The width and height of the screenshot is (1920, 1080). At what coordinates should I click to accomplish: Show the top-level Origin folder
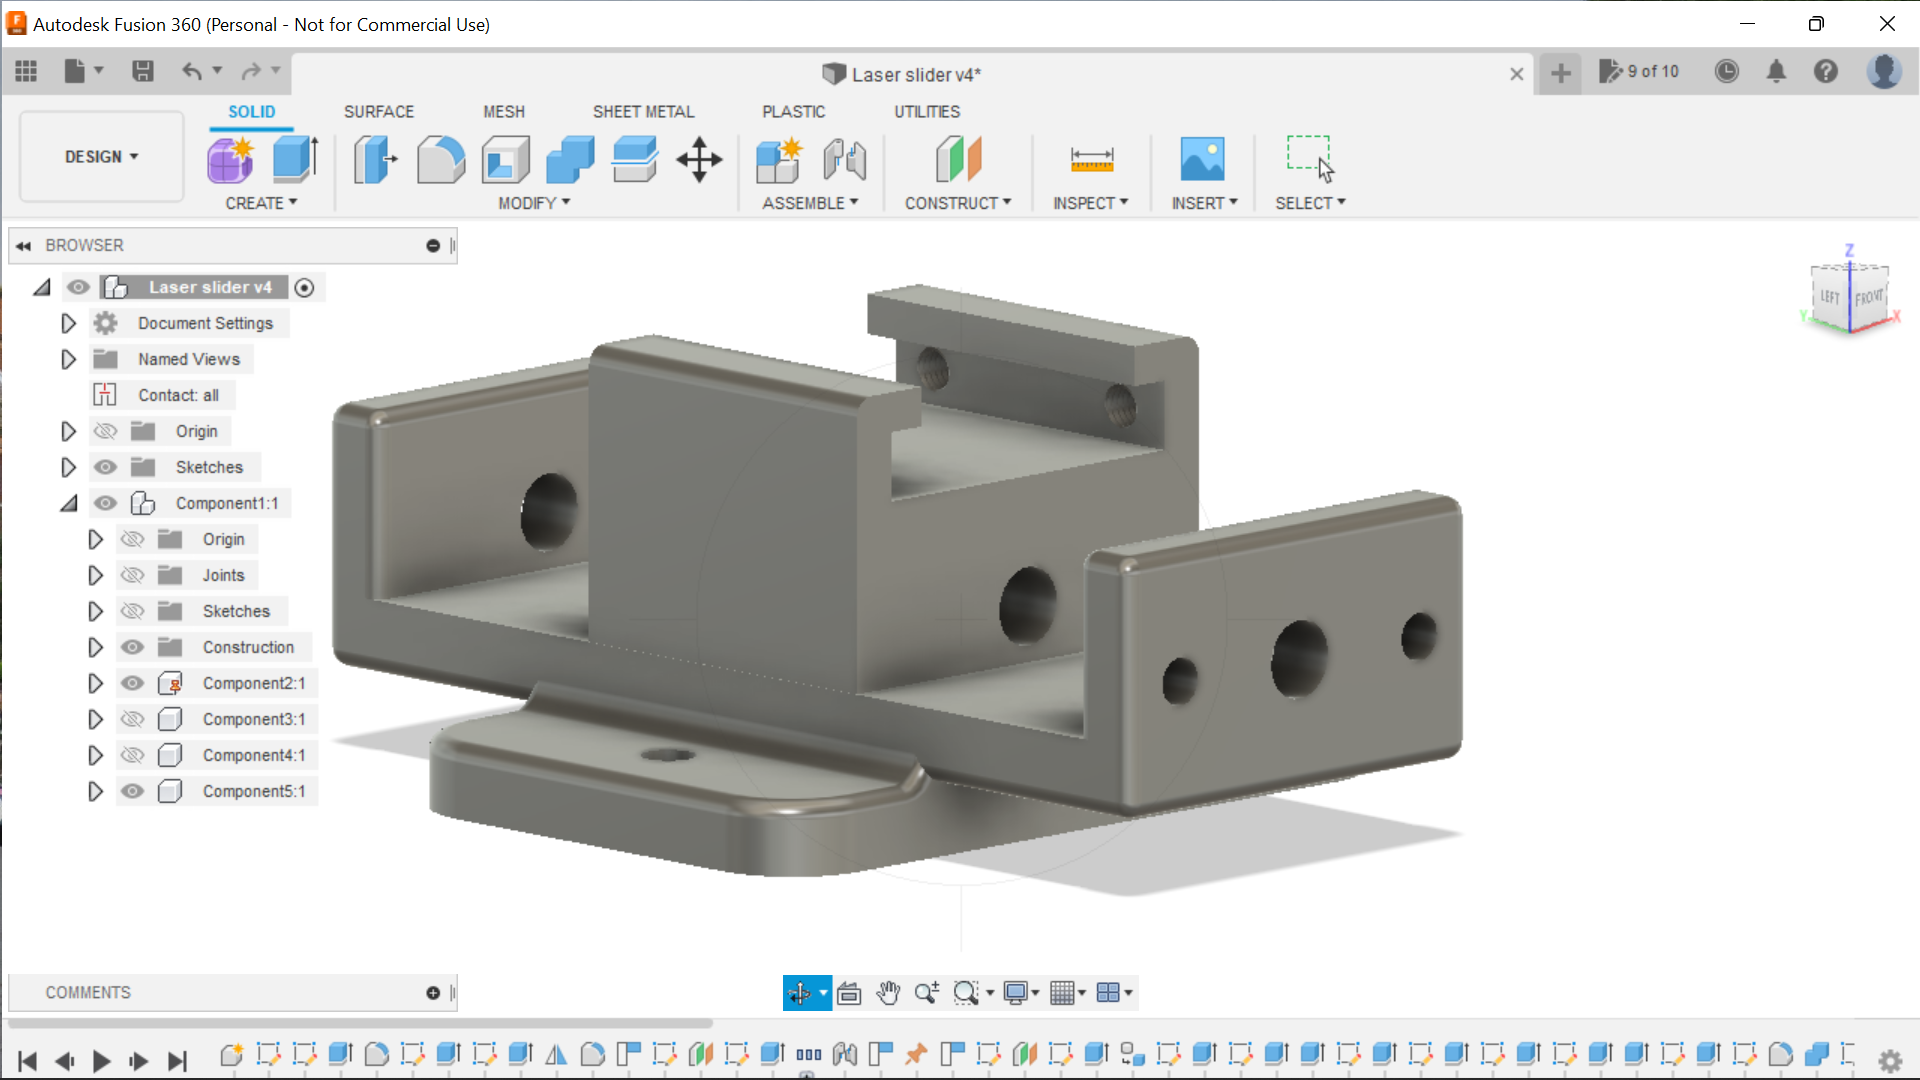coord(105,432)
